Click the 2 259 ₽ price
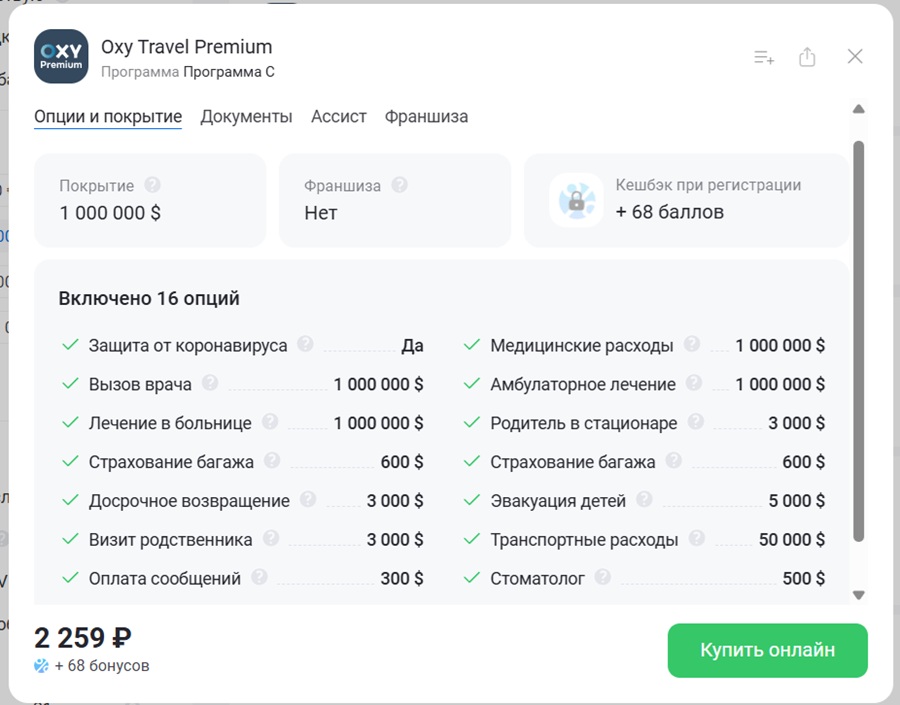Image resolution: width=900 pixels, height=705 pixels. pyautogui.click(x=83, y=638)
